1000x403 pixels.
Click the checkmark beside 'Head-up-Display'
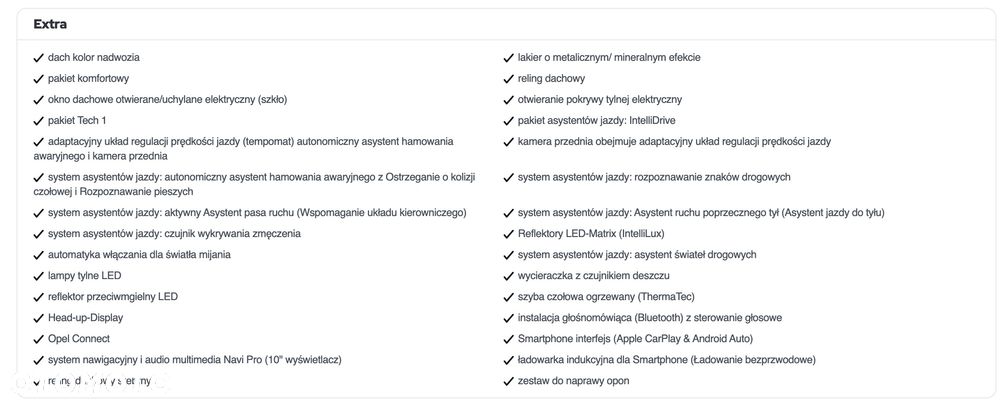coord(38,318)
